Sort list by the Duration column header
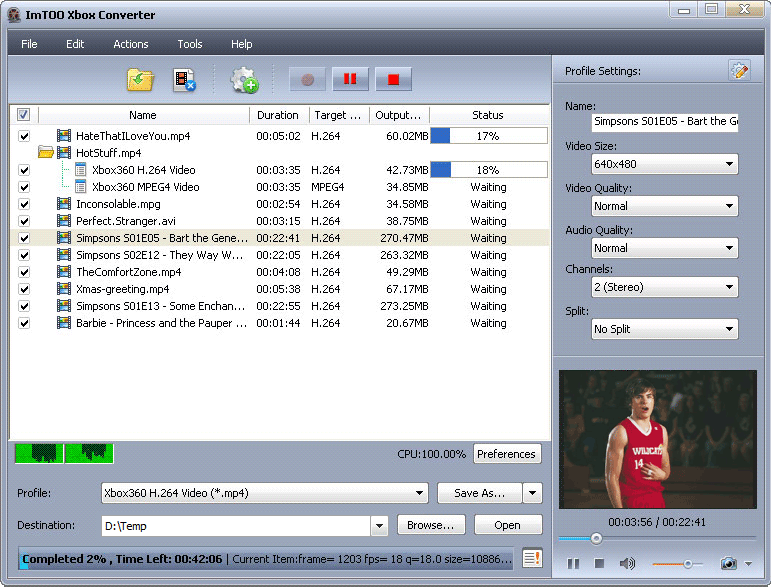 point(278,115)
